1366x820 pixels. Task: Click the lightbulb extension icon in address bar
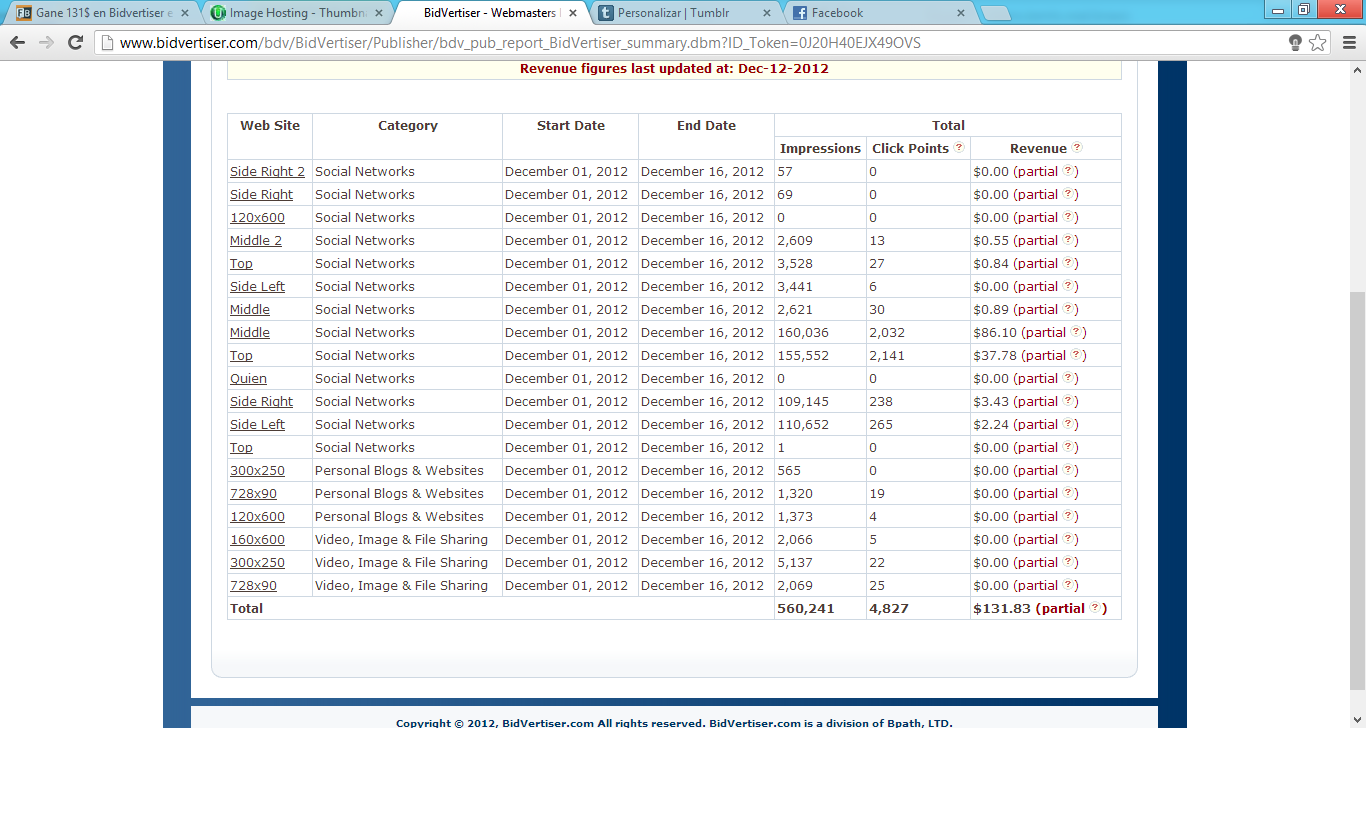pyautogui.click(x=1295, y=43)
